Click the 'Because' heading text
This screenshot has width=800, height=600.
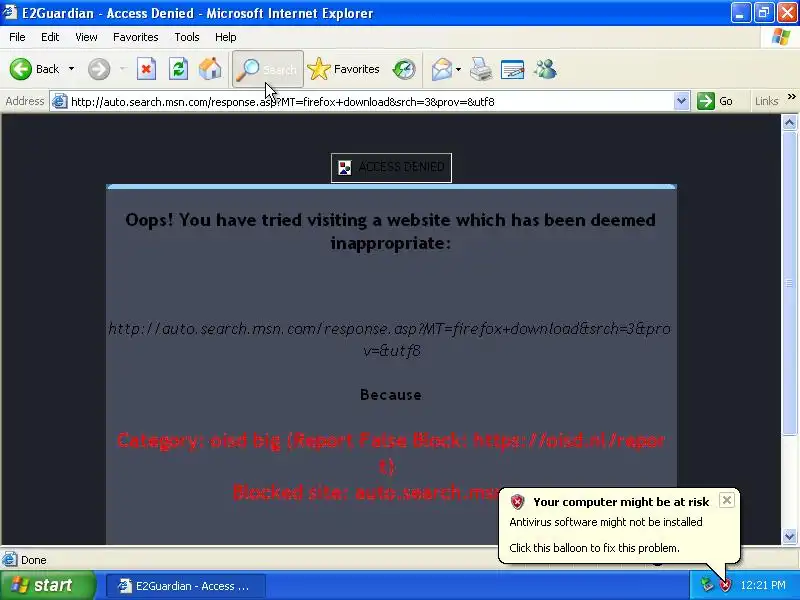pyautogui.click(x=391, y=394)
